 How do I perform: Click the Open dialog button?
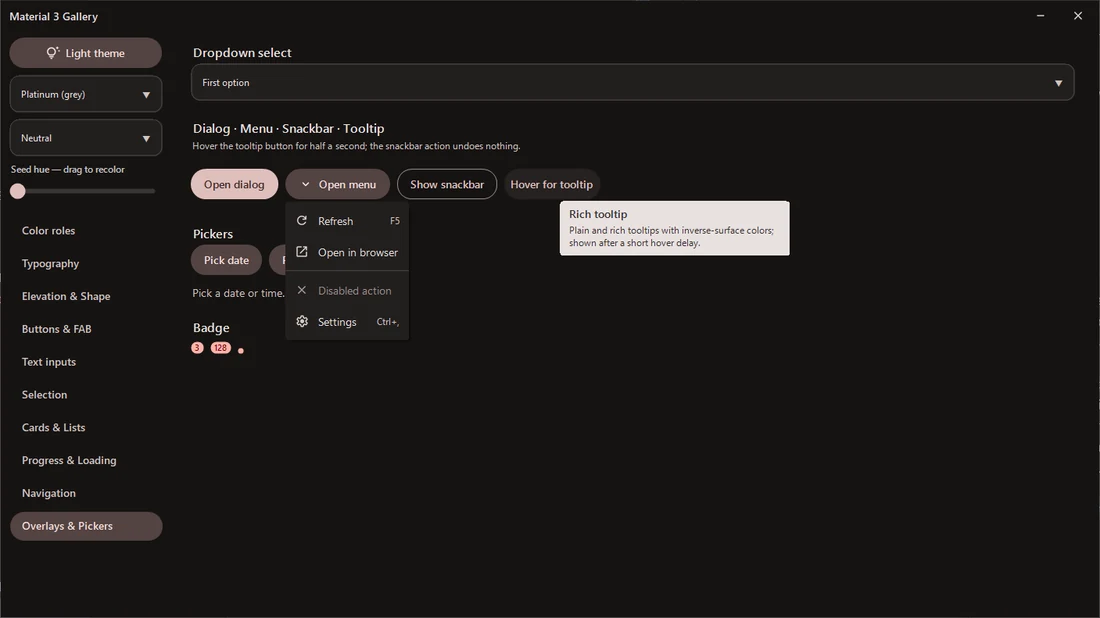click(234, 184)
